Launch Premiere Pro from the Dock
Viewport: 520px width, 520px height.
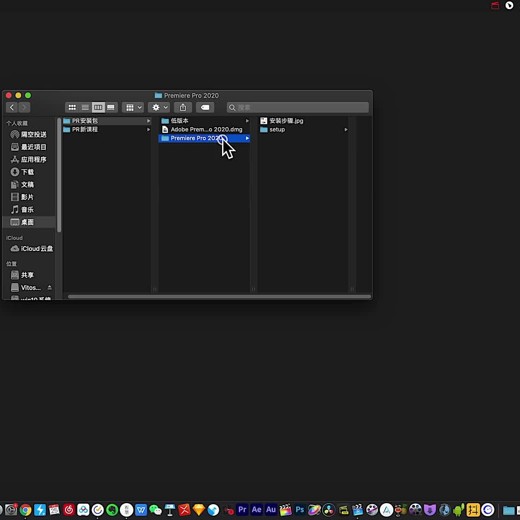pos(242,510)
